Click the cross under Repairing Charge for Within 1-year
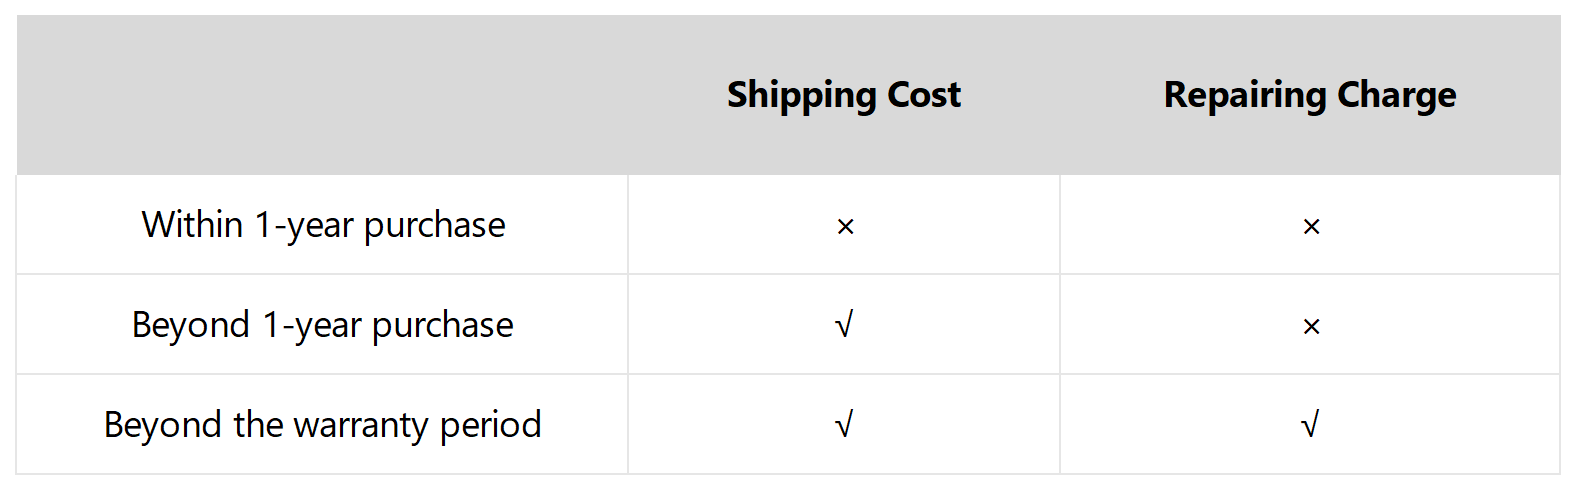Viewport: 1576px width, 490px height. [1311, 227]
